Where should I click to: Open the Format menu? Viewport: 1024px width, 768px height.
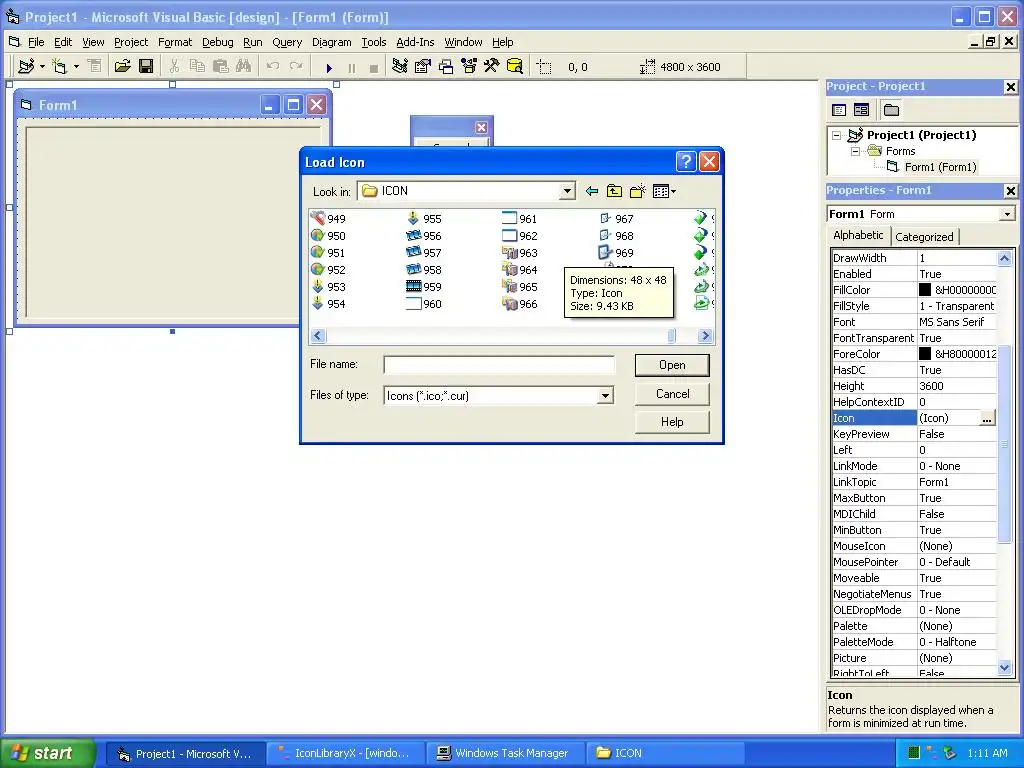[175, 42]
